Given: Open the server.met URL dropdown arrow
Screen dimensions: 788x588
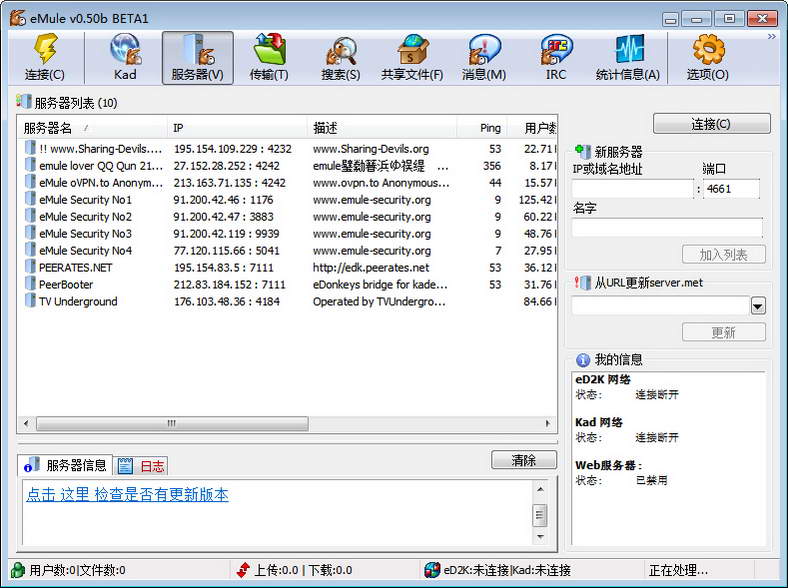Looking at the screenshot, I should 758,306.
